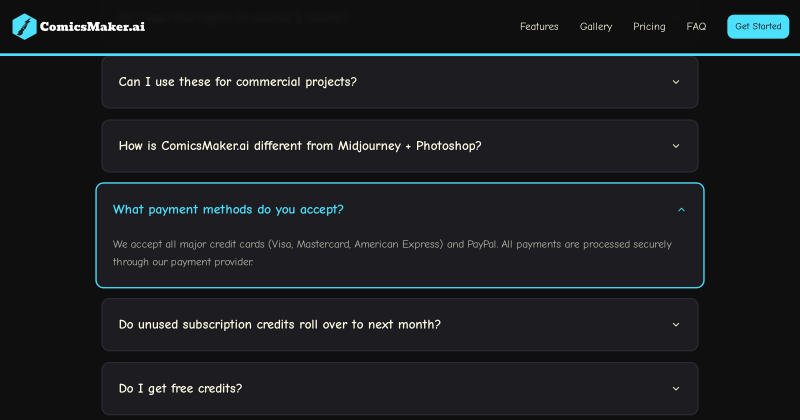The width and height of the screenshot is (800, 420).
Task: Click the payment methods answer paragraph text
Action: (x=392, y=253)
